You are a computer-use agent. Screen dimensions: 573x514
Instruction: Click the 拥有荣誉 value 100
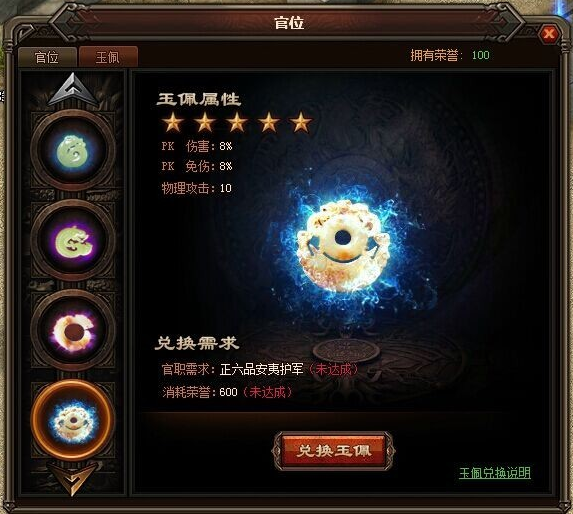coord(481,55)
